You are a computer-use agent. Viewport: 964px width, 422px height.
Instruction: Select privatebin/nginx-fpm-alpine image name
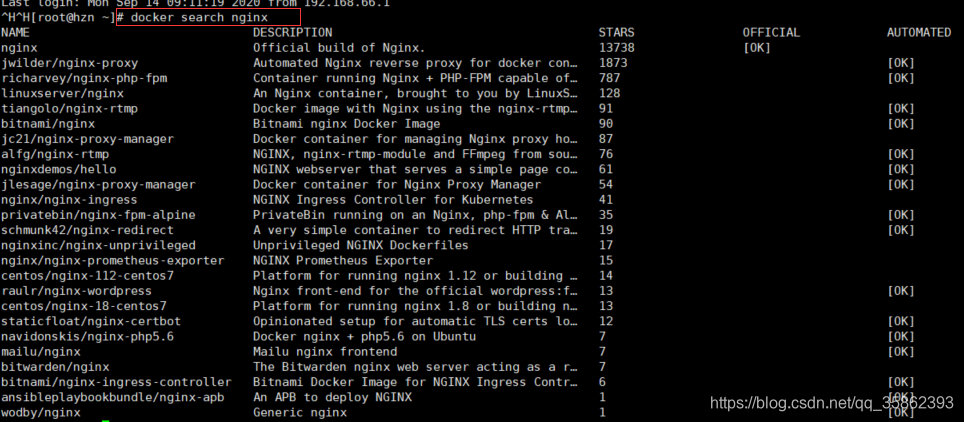(98, 215)
